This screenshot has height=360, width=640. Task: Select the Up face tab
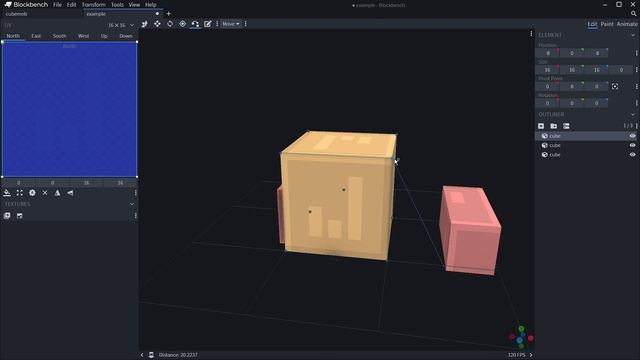(x=104, y=36)
